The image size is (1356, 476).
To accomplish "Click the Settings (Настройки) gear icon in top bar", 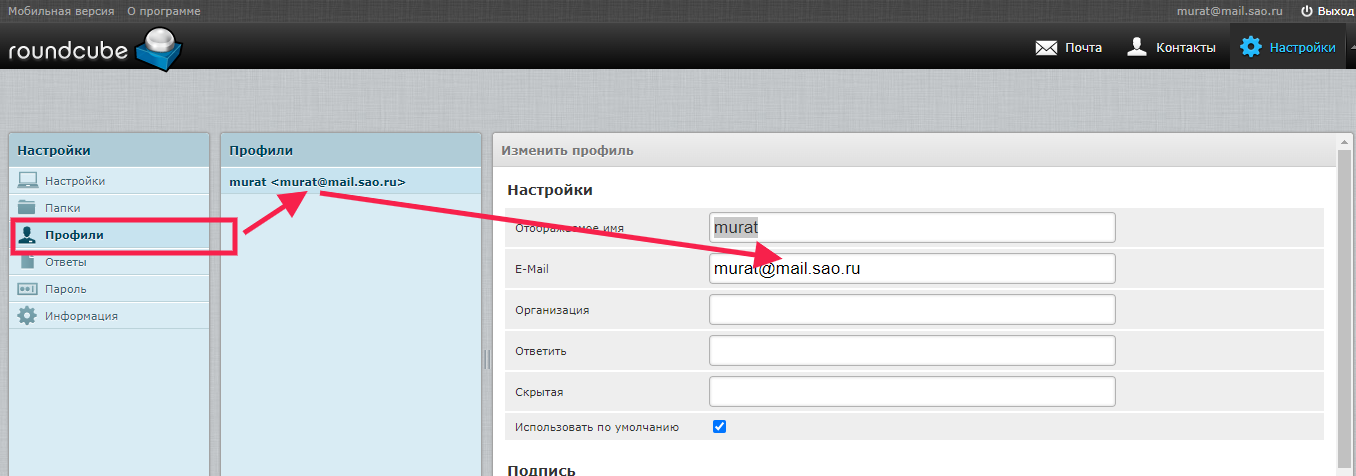I will tap(1250, 47).
